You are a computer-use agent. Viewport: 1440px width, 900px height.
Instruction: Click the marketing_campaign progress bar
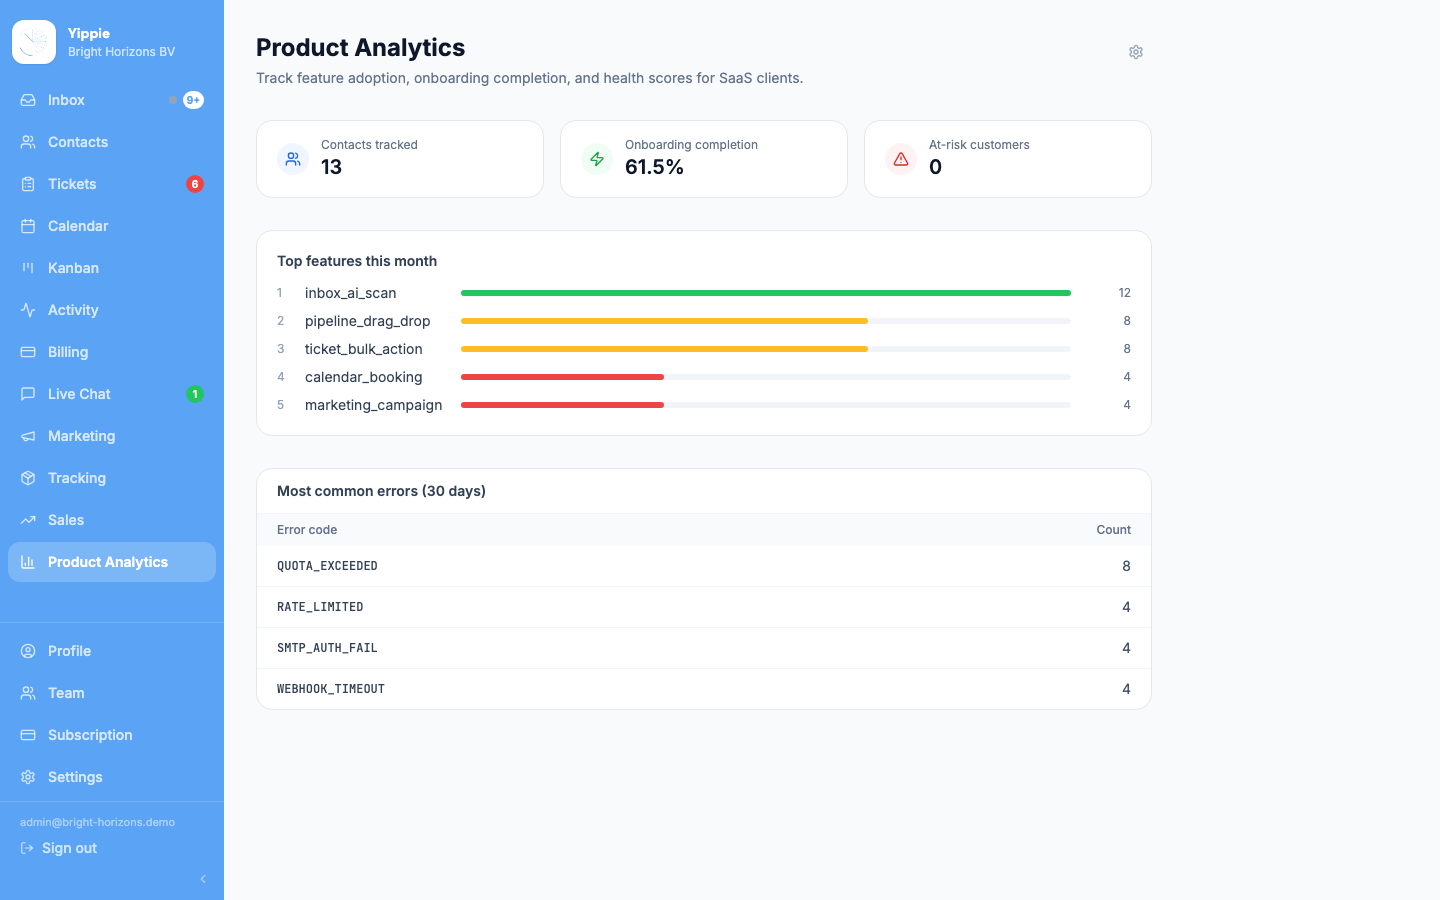[x=766, y=405]
